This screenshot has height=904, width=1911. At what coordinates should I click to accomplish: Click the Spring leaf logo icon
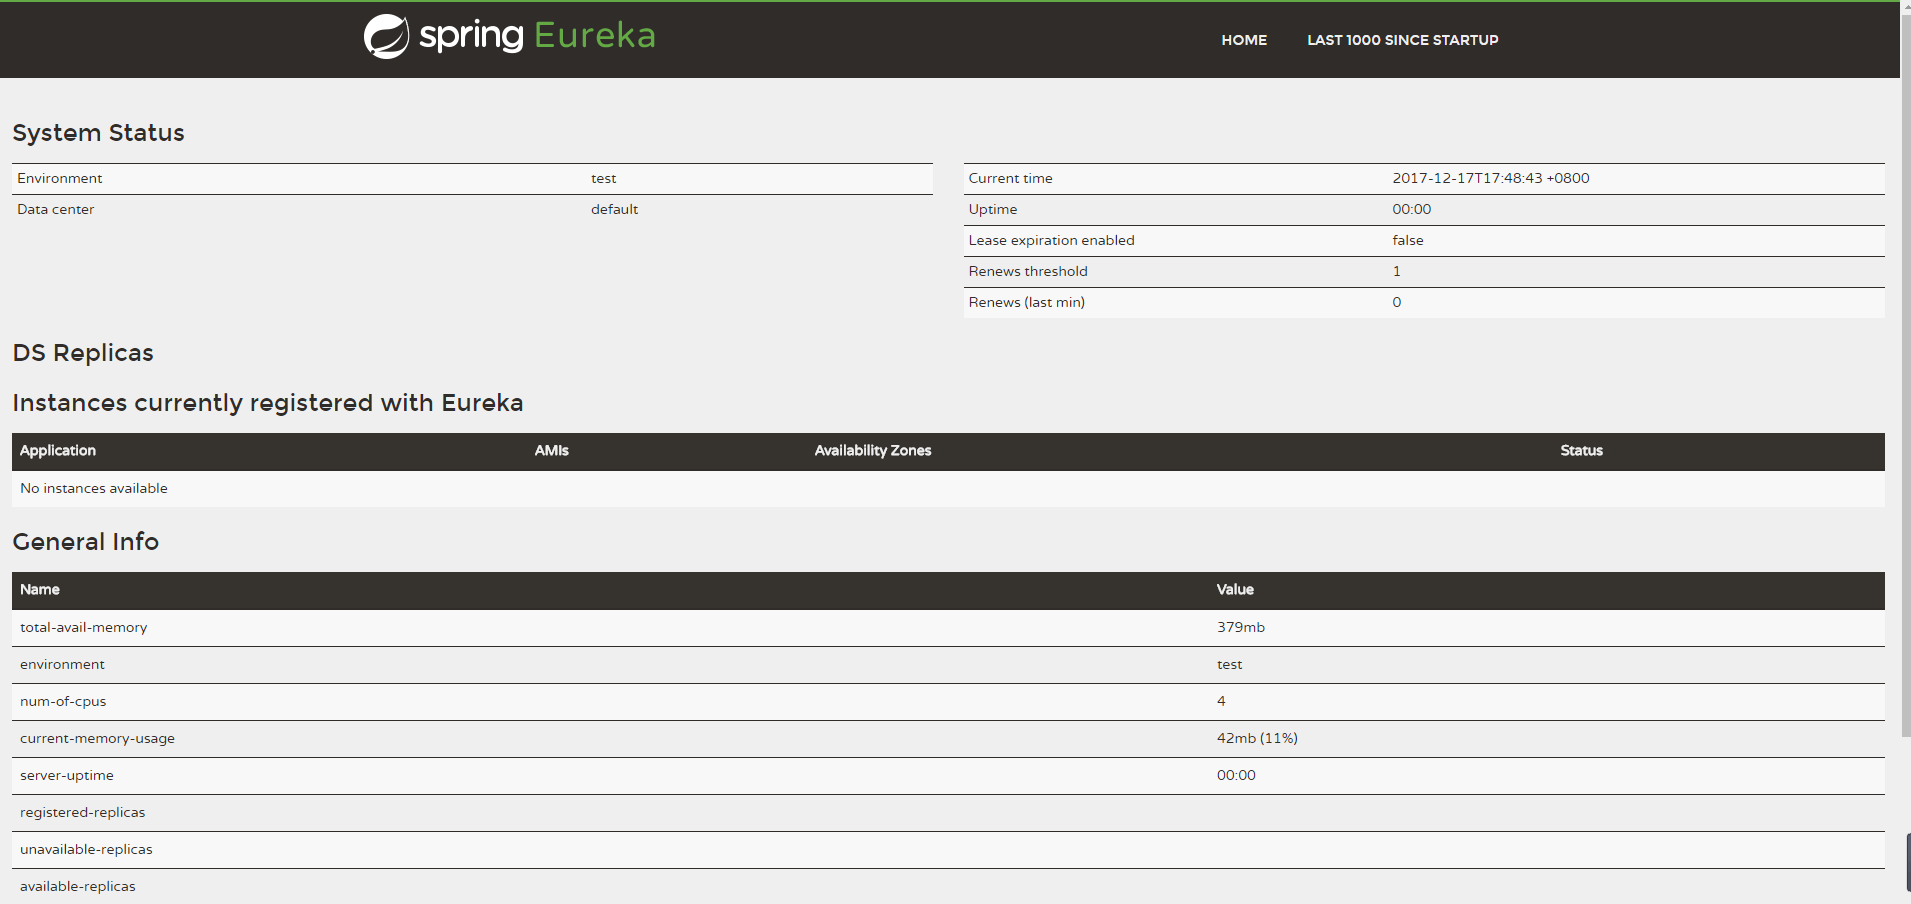click(x=386, y=37)
